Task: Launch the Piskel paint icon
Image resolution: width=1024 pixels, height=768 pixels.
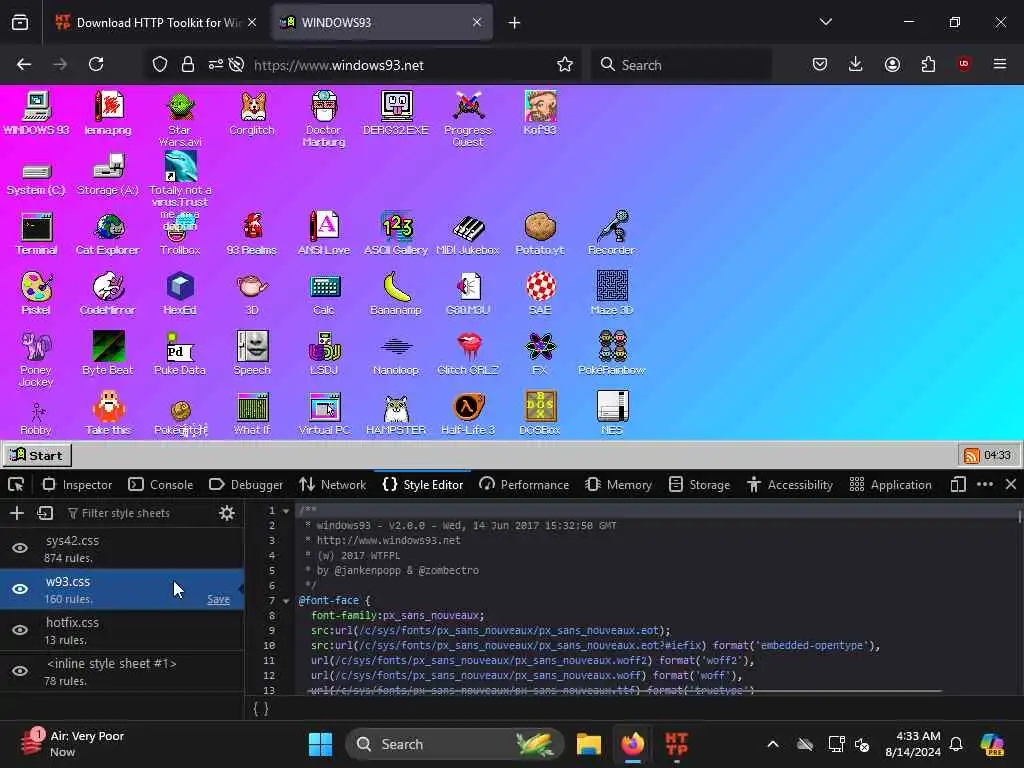Action: 37,293
